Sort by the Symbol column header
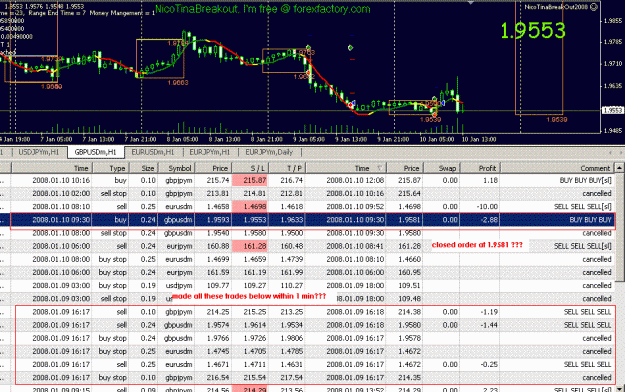This screenshot has height=392, width=625. [177, 168]
